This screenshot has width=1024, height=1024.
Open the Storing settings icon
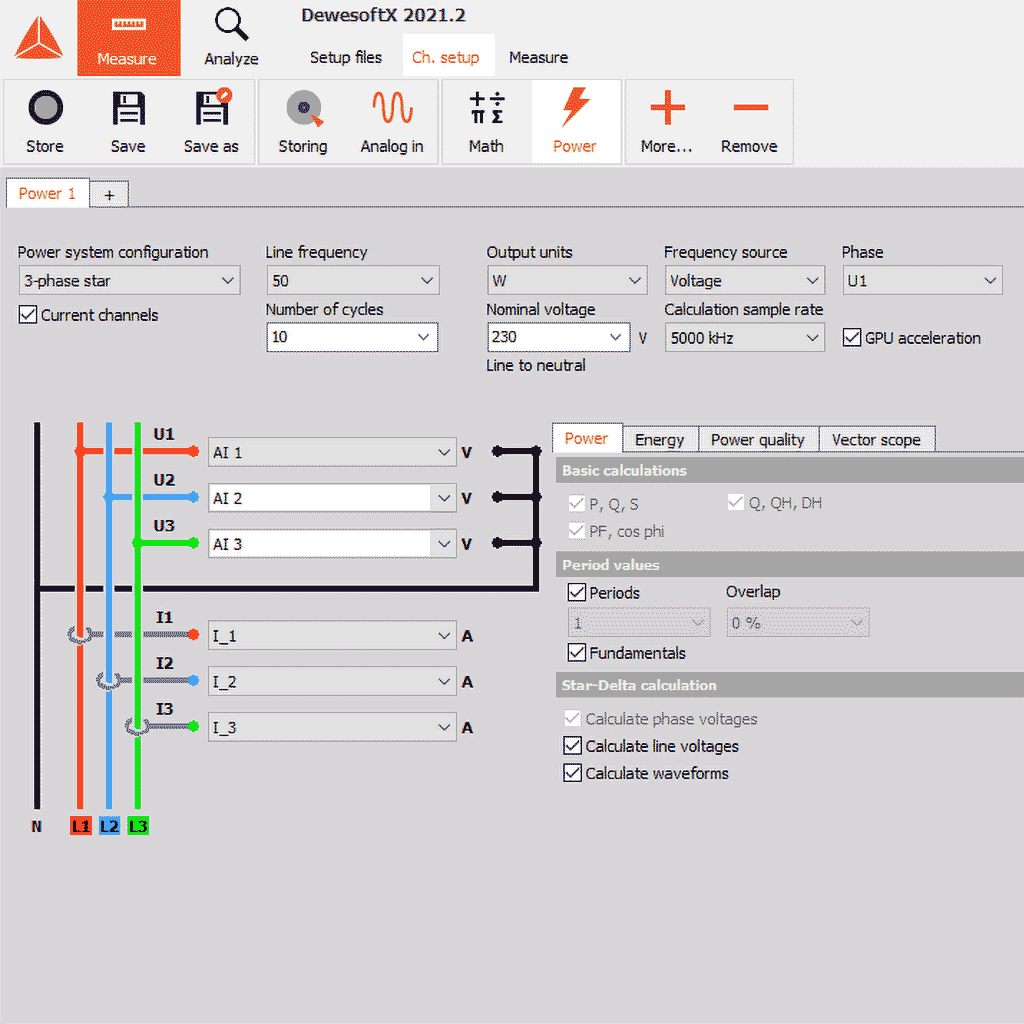pos(303,108)
